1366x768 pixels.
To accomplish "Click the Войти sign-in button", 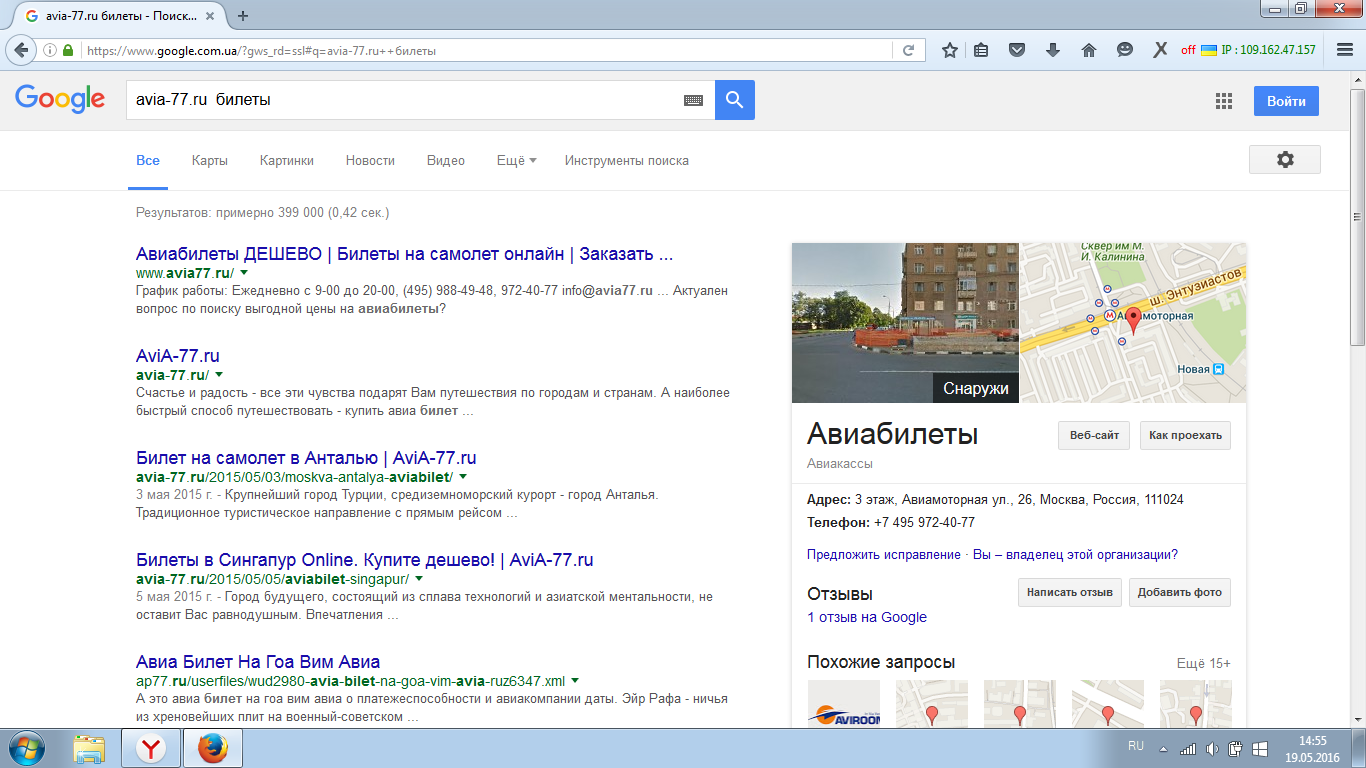I will (x=1286, y=101).
